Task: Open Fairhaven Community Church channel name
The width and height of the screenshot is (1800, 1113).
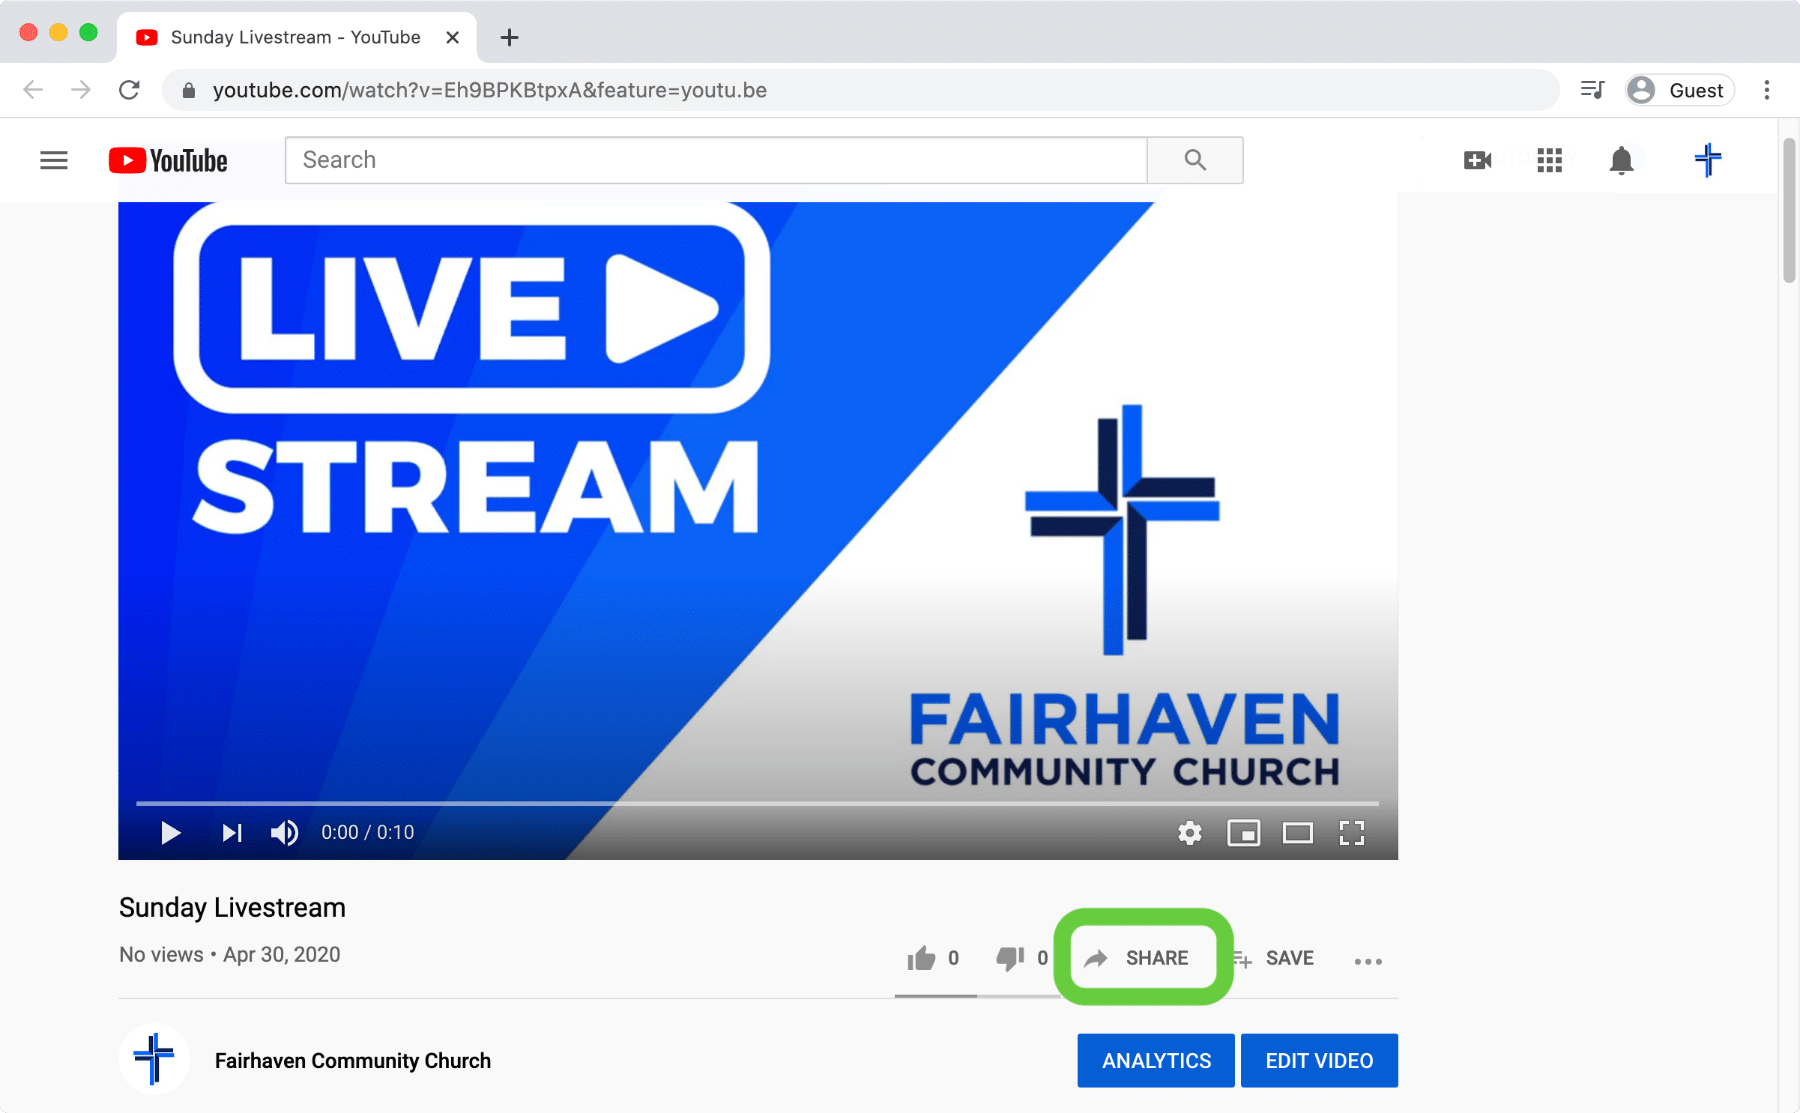Action: click(x=353, y=1061)
